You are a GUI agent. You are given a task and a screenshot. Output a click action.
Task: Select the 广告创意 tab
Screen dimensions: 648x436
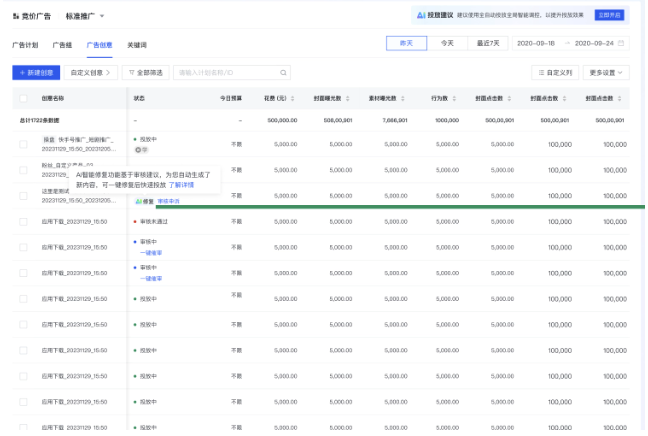click(99, 45)
